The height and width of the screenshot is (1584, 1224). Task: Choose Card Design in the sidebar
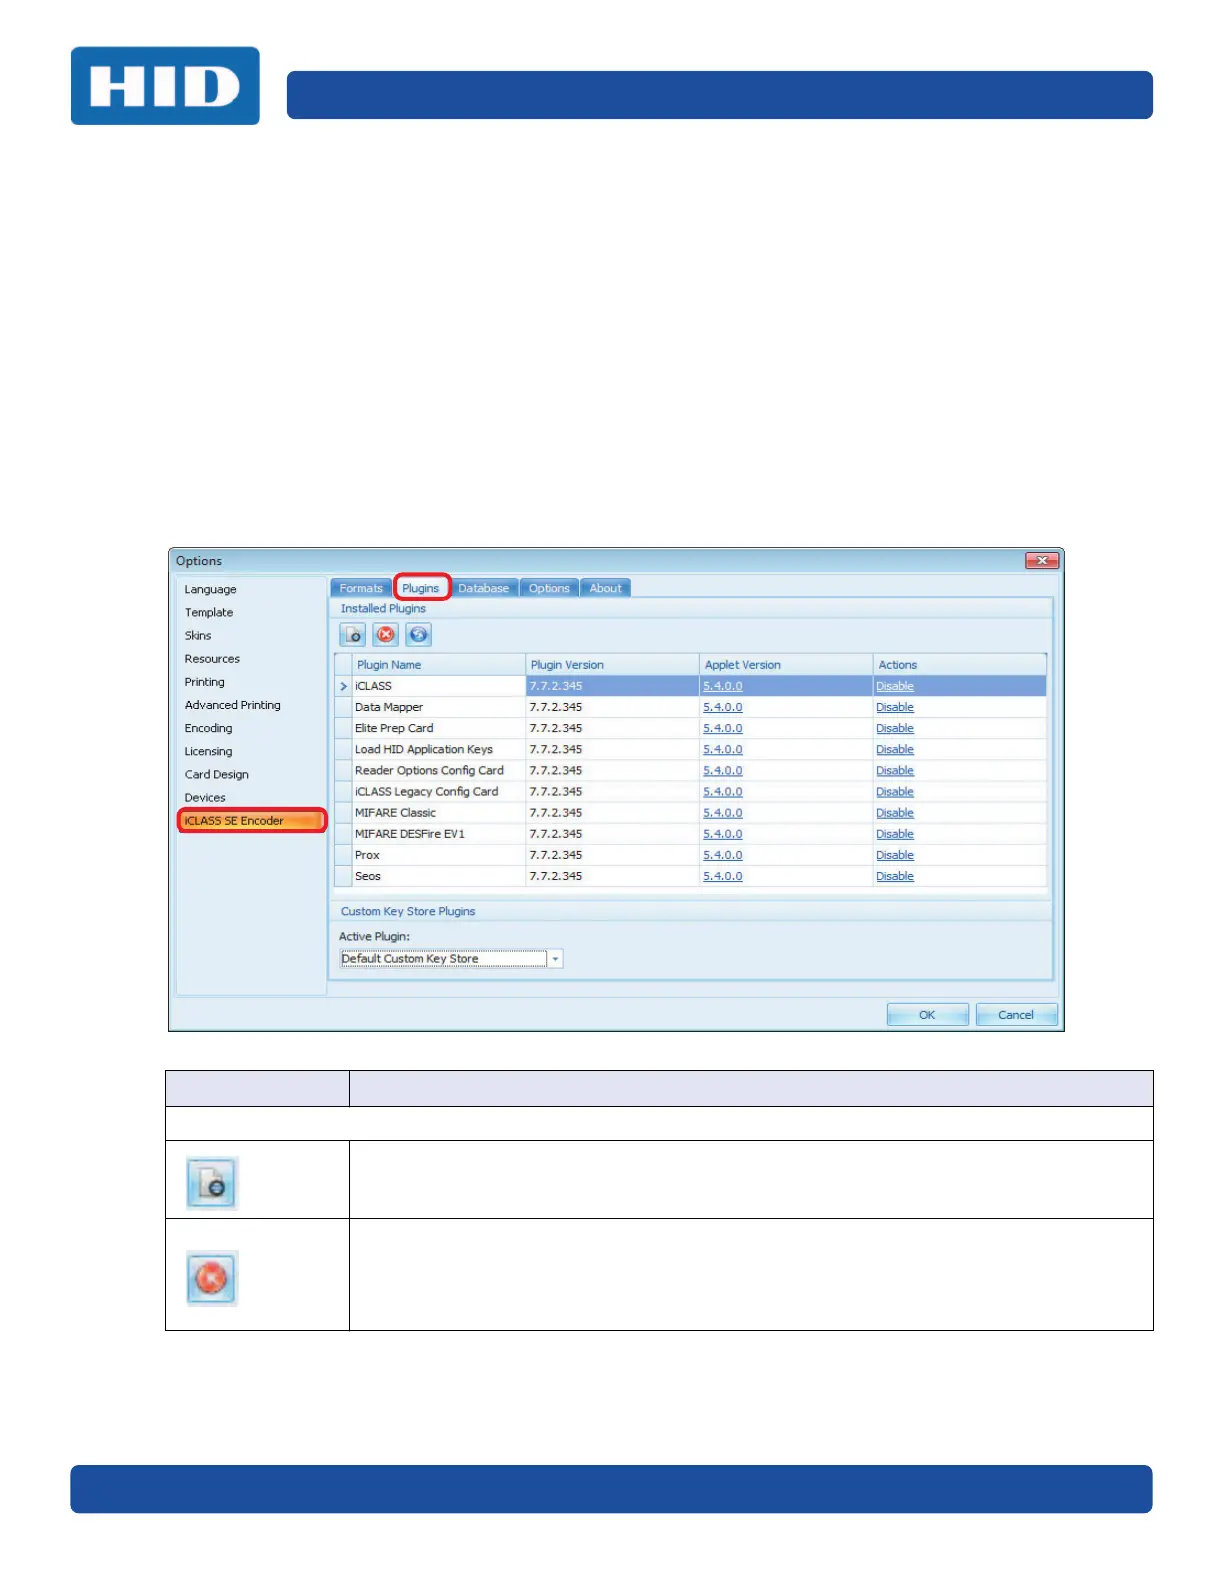217,775
